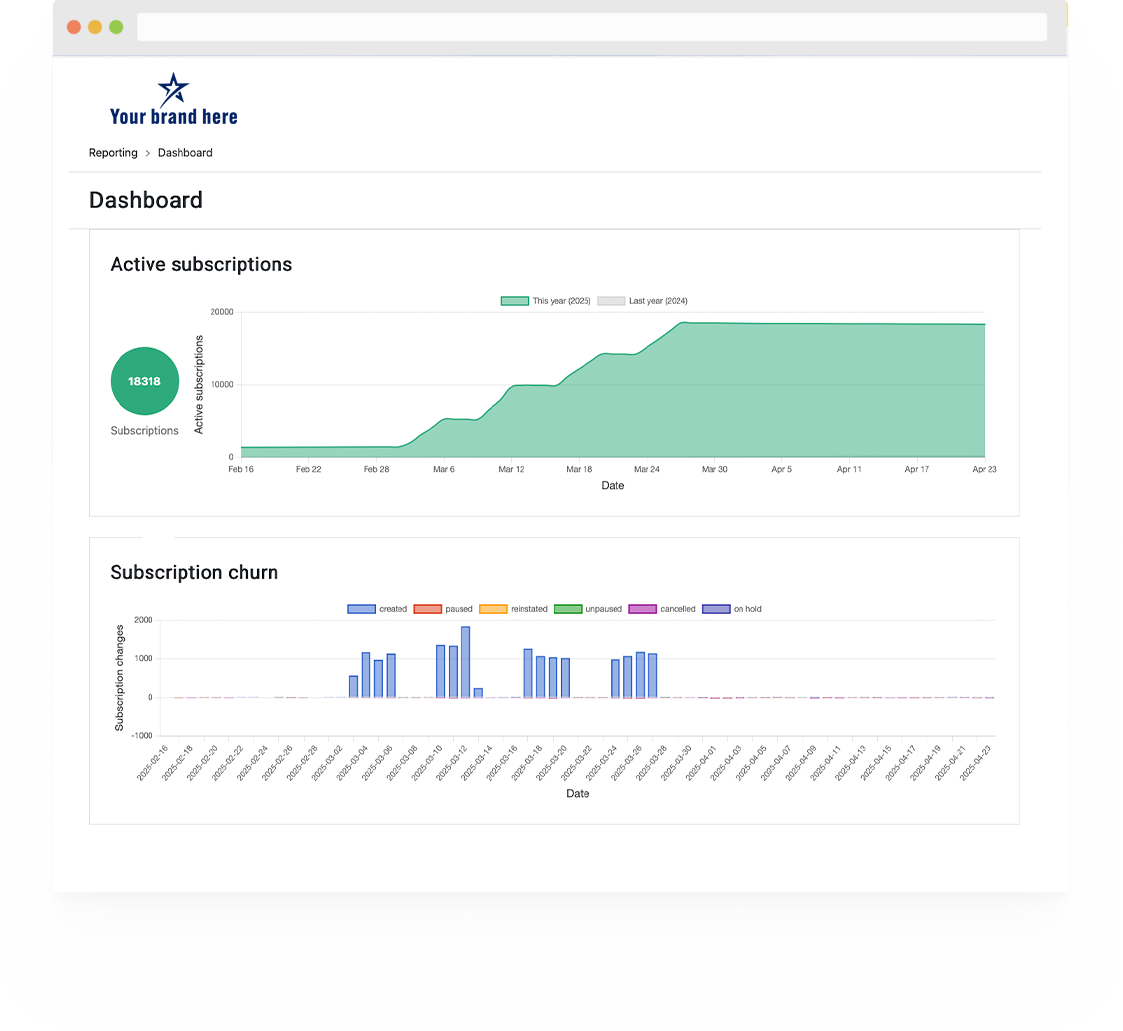Screen dimensions: 1123x1031
Task: Click the '-1000' churn y-axis value
Action: pyautogui.click(x=142, y=736)
